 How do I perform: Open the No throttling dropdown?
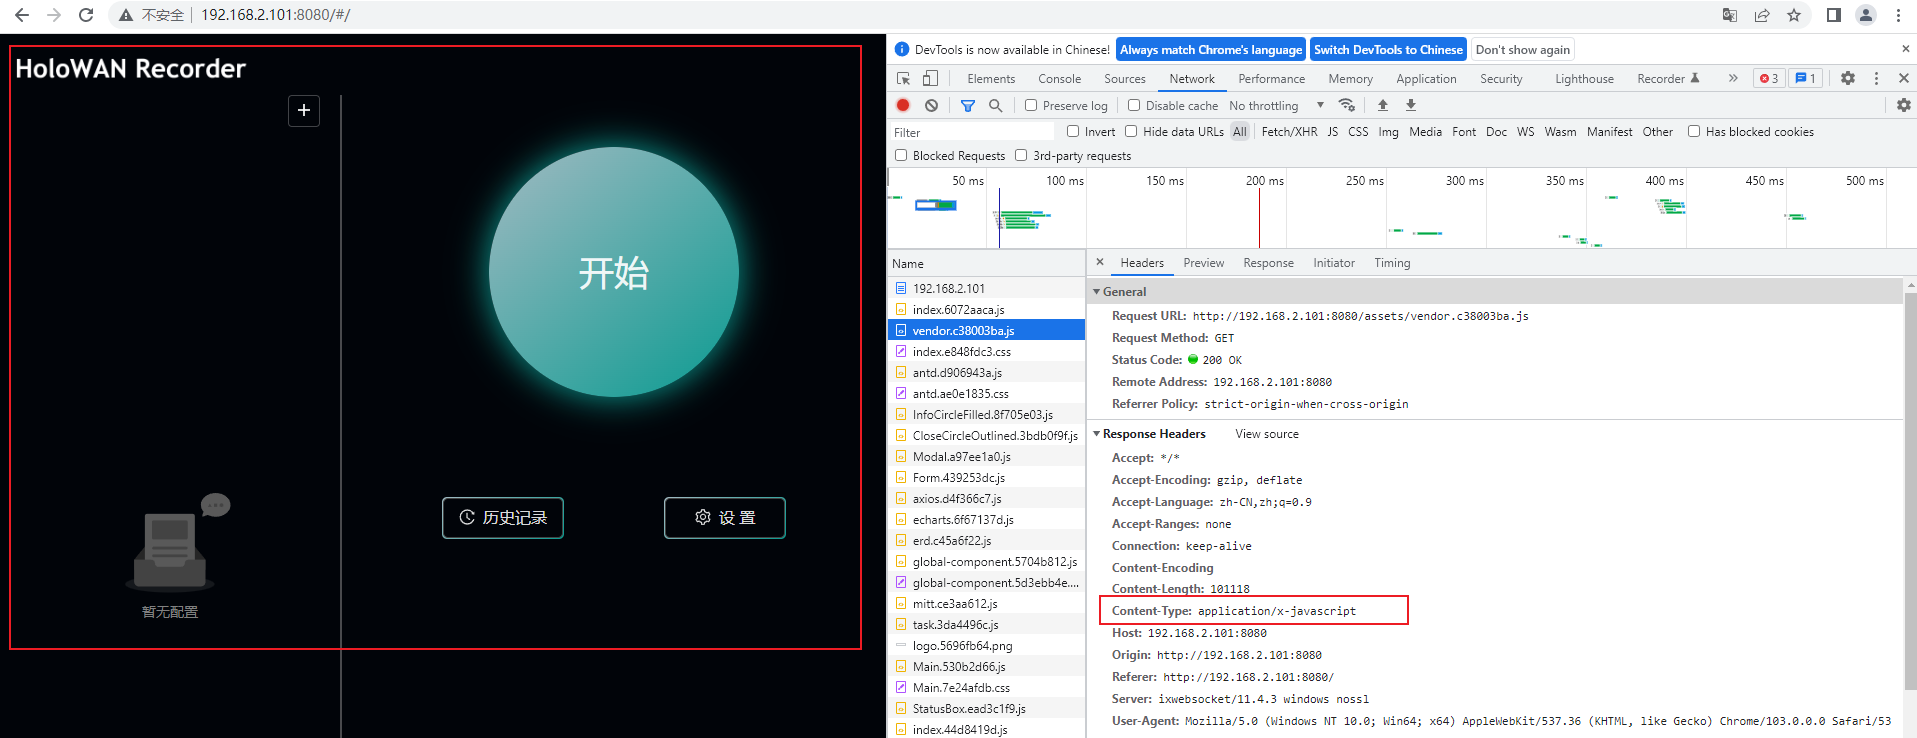coord(1276,105)
